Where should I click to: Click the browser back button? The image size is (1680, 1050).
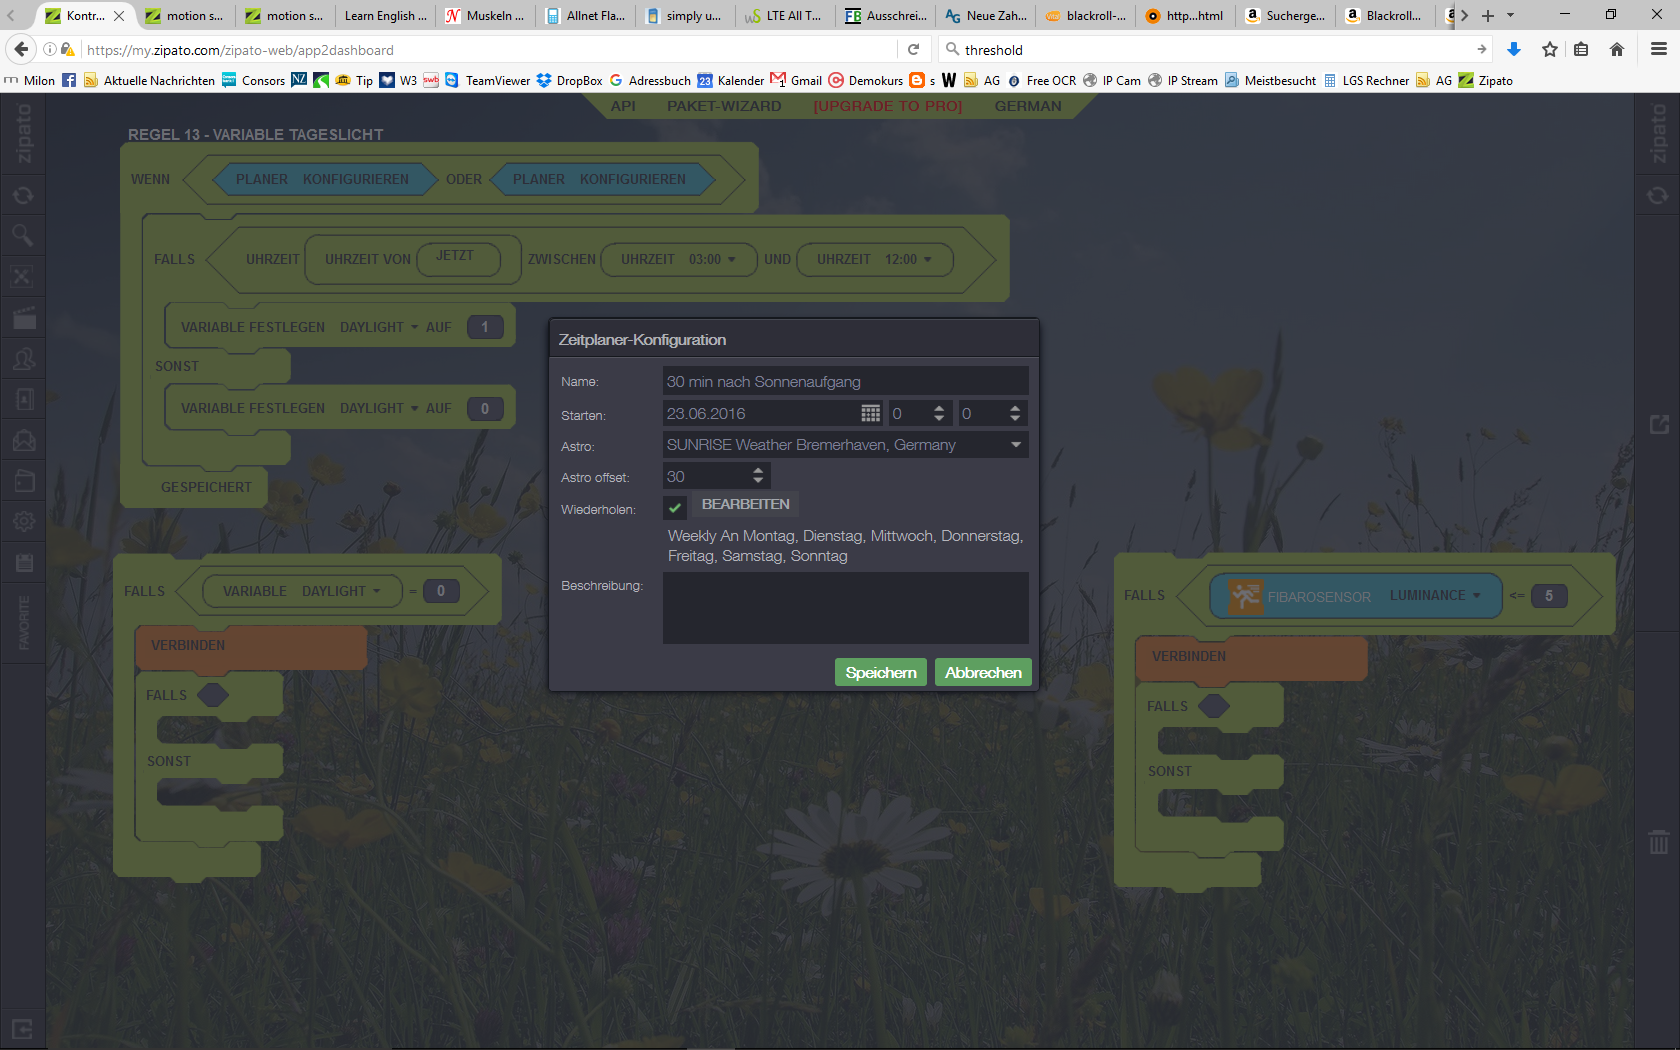21,50
